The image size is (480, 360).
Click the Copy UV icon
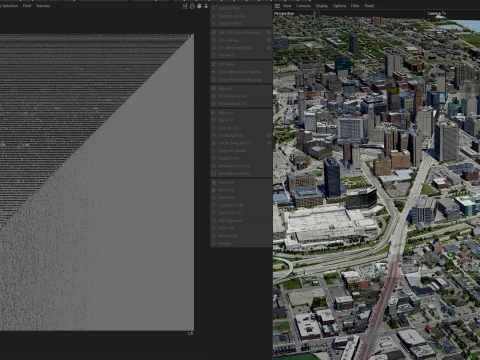(x=214, y=183)
